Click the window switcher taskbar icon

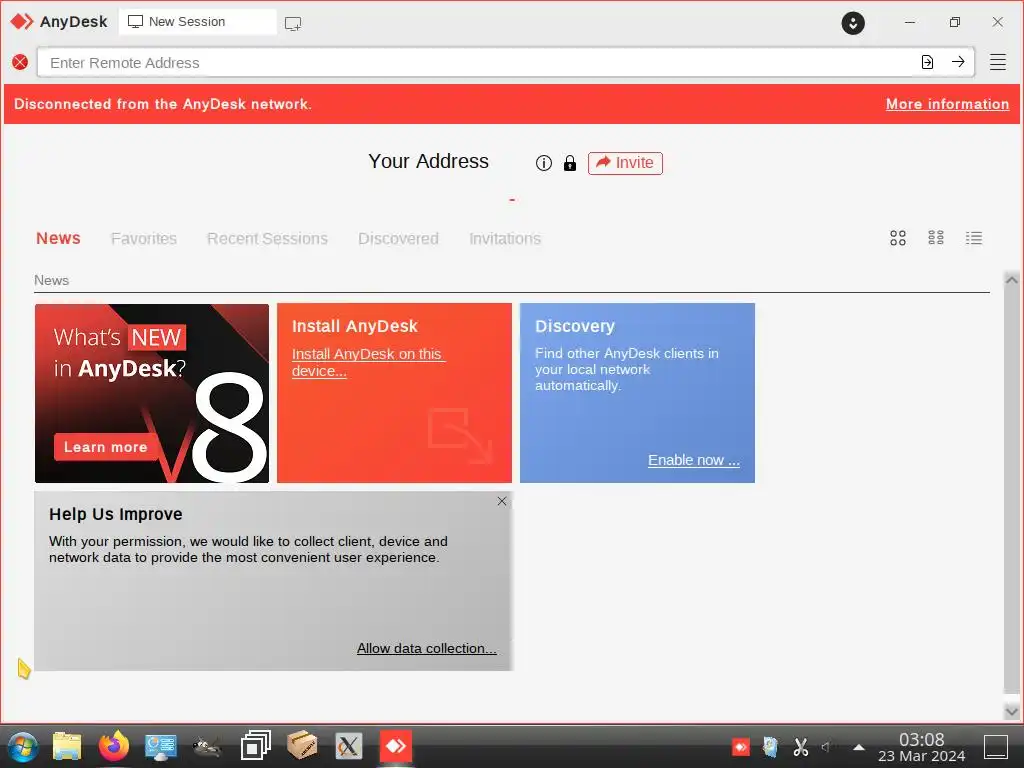click(x=255, y=746)
